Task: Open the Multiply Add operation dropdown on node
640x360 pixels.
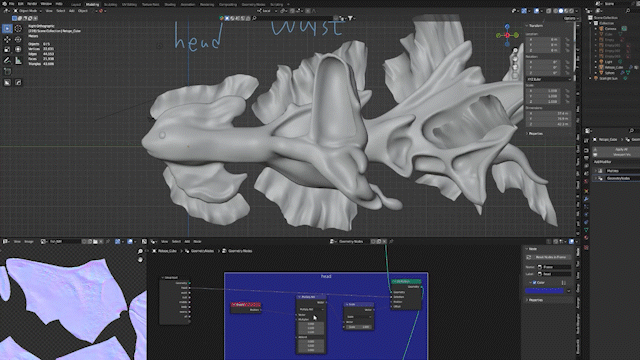Action: point(311,309)
